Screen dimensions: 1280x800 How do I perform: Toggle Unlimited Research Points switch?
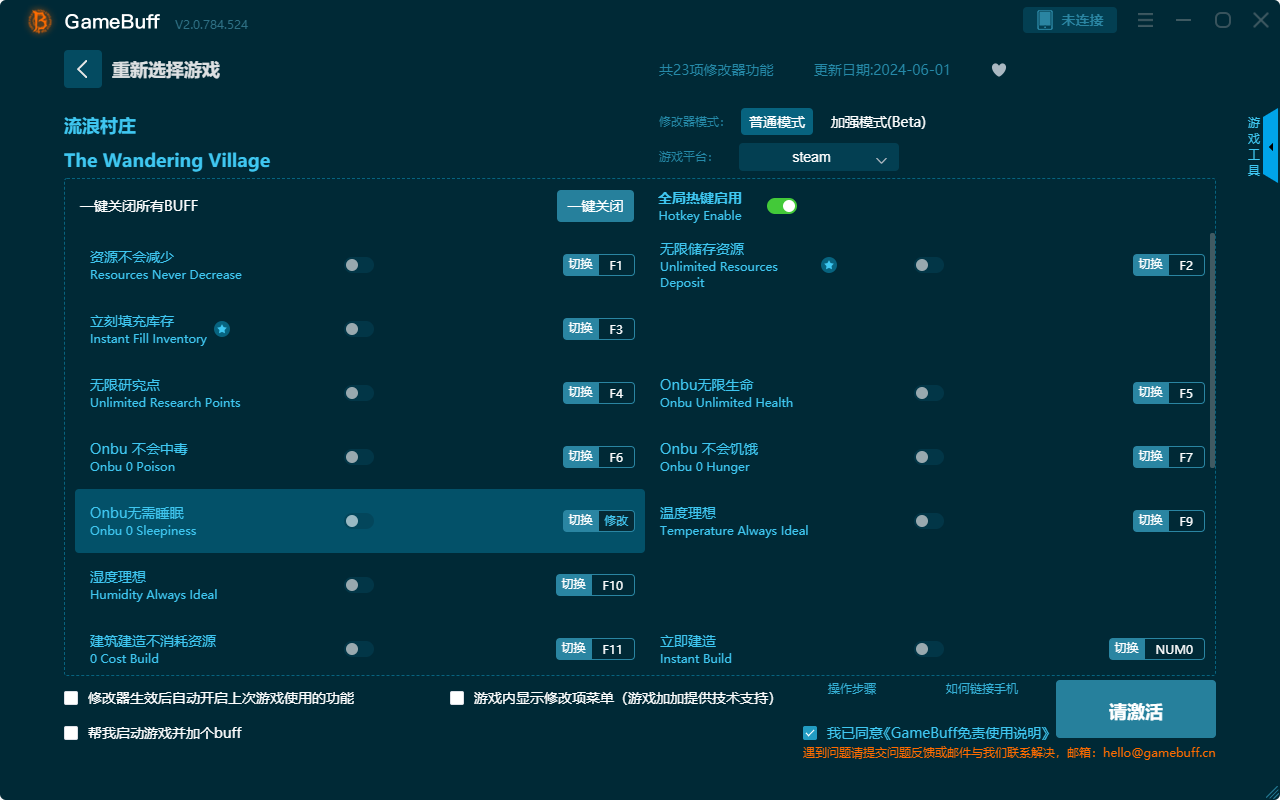(359, 393)
